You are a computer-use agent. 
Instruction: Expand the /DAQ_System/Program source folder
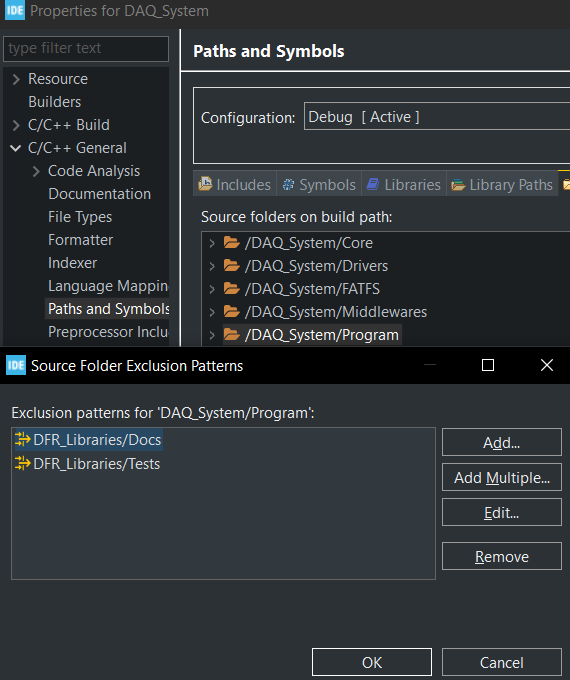212,335
